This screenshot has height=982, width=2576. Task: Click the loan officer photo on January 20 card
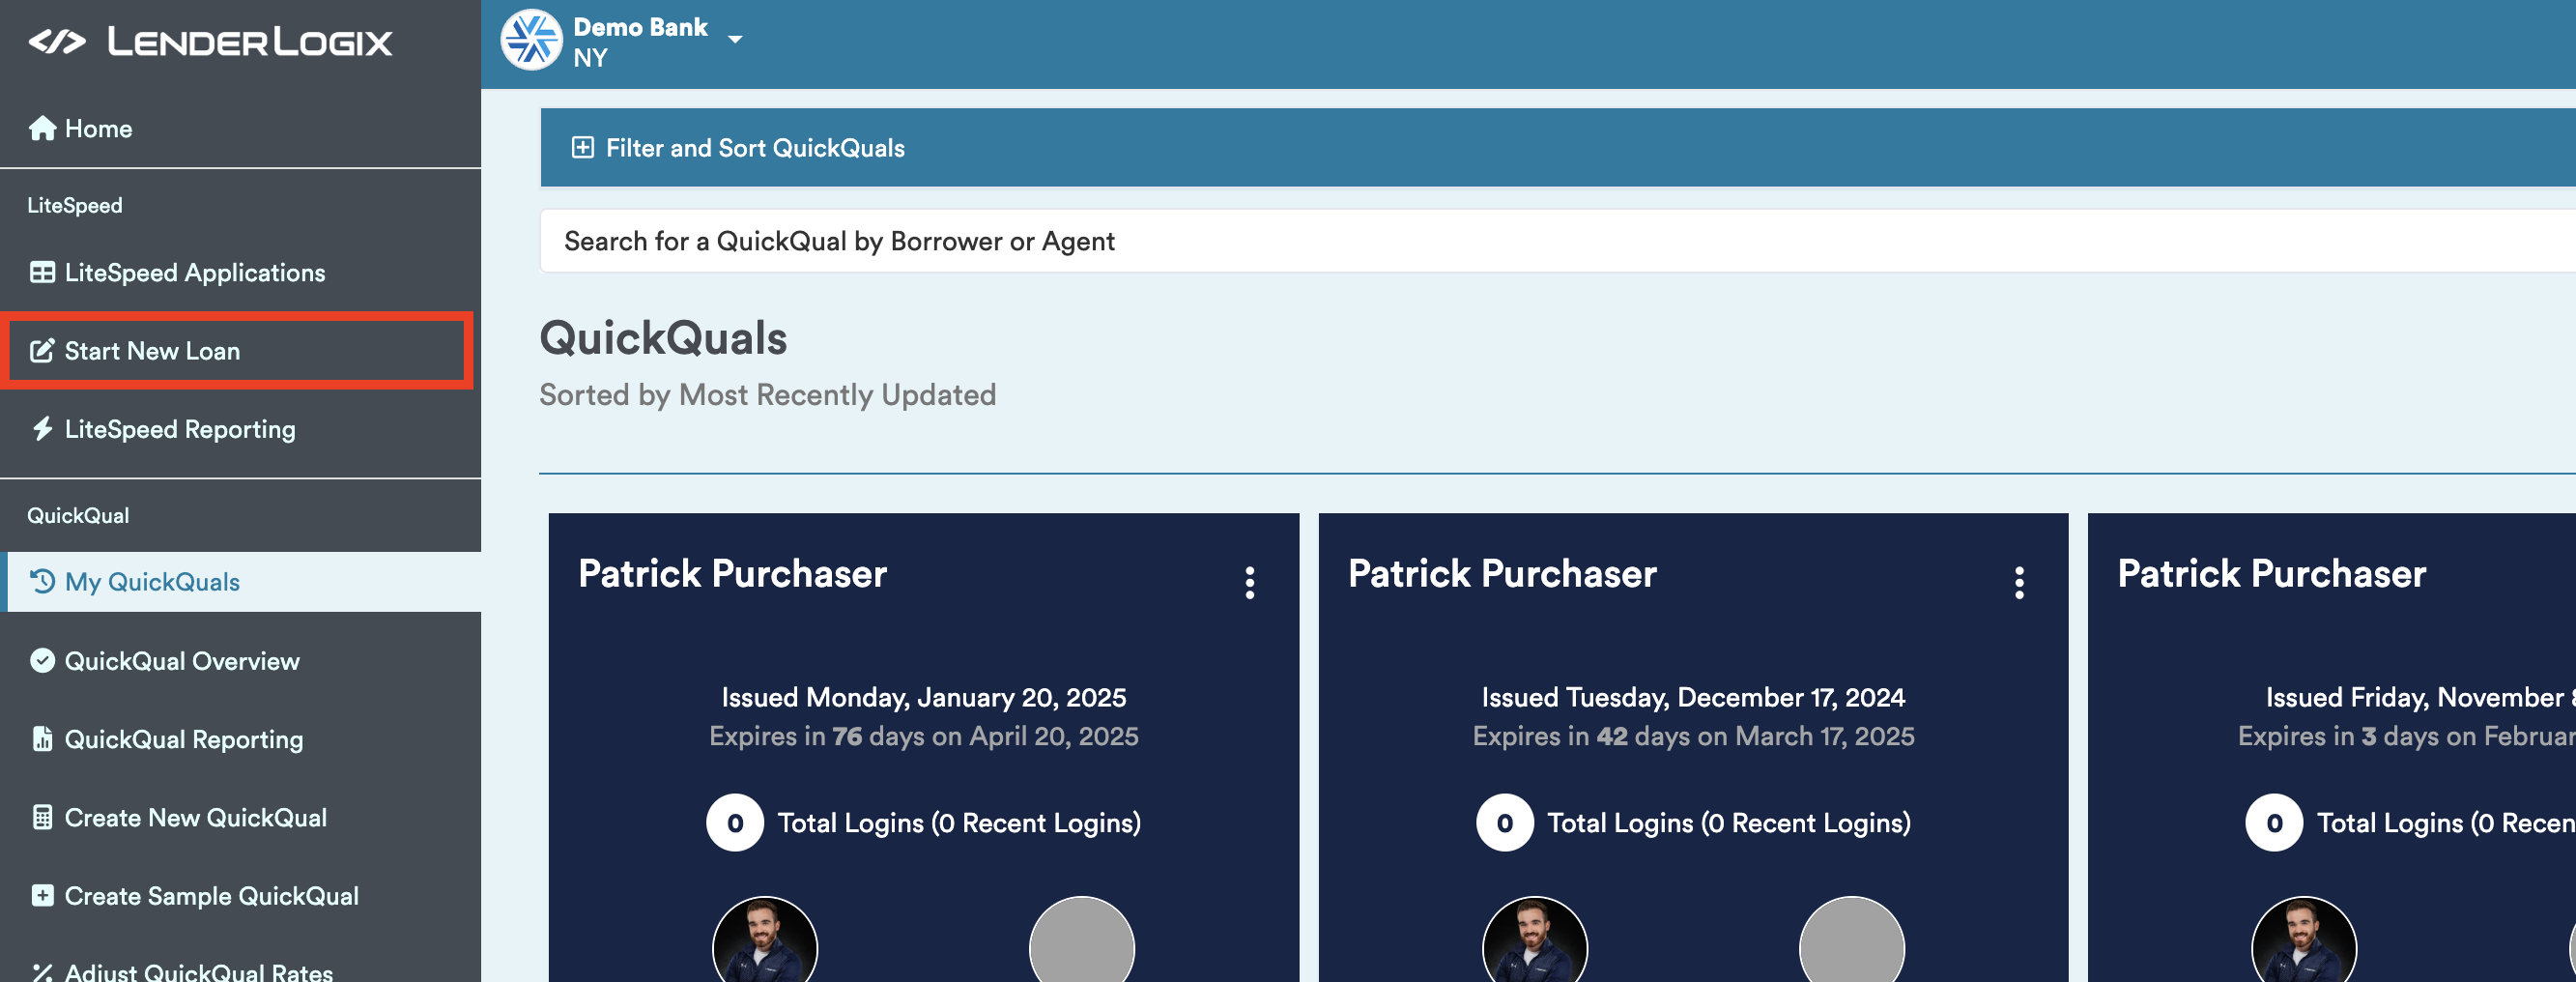(x=765, y=940)
